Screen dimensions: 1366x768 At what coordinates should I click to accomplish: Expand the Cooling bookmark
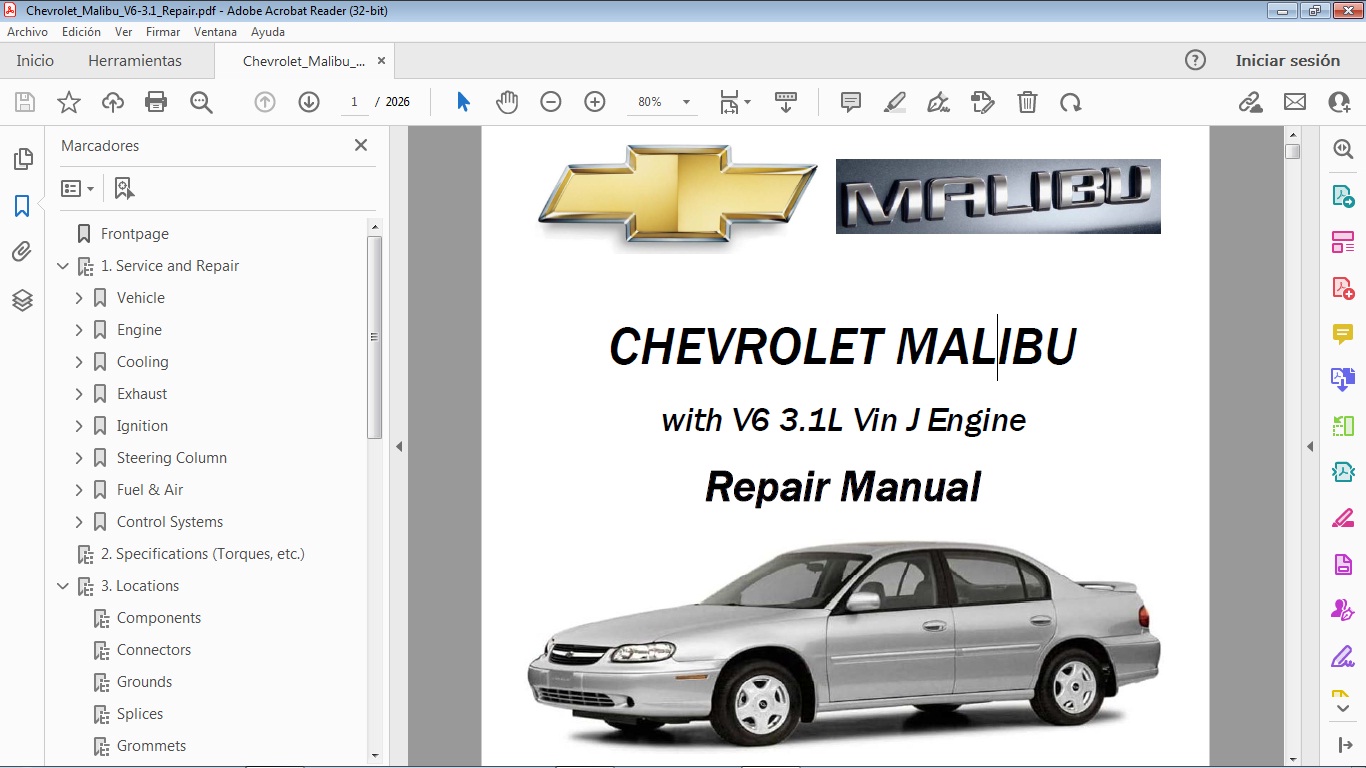(79, 362)
